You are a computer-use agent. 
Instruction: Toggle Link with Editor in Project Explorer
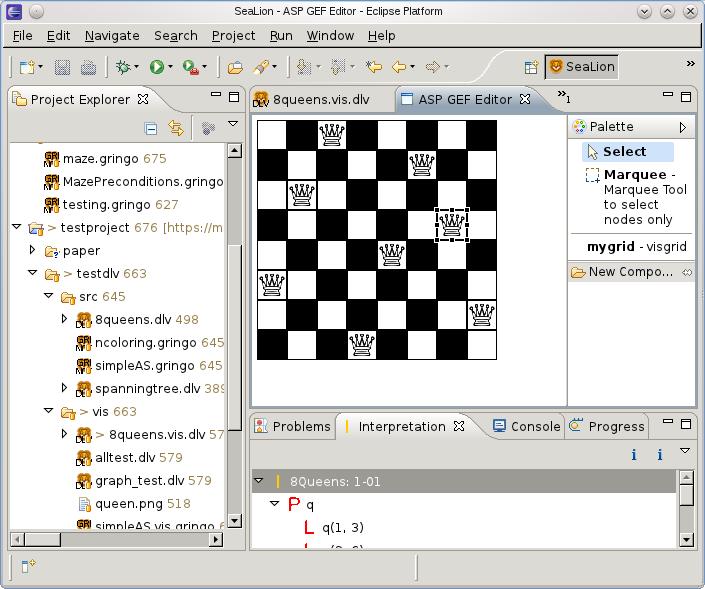[177, 128]
